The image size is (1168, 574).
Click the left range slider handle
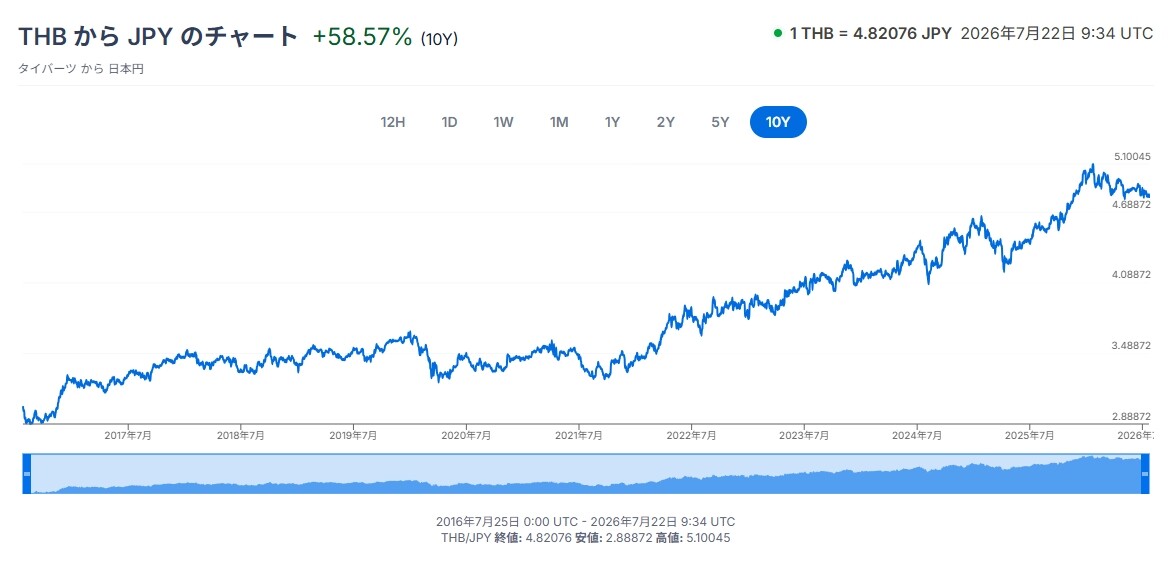coord(27,473)
